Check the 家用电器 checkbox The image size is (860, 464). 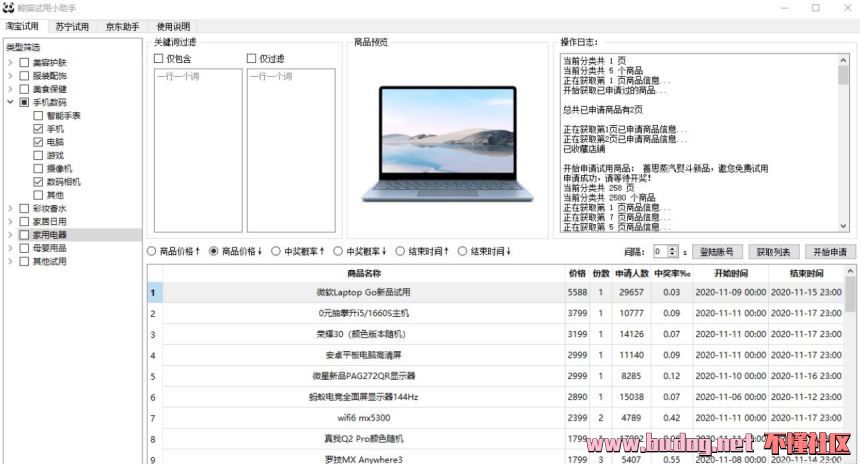24,235
